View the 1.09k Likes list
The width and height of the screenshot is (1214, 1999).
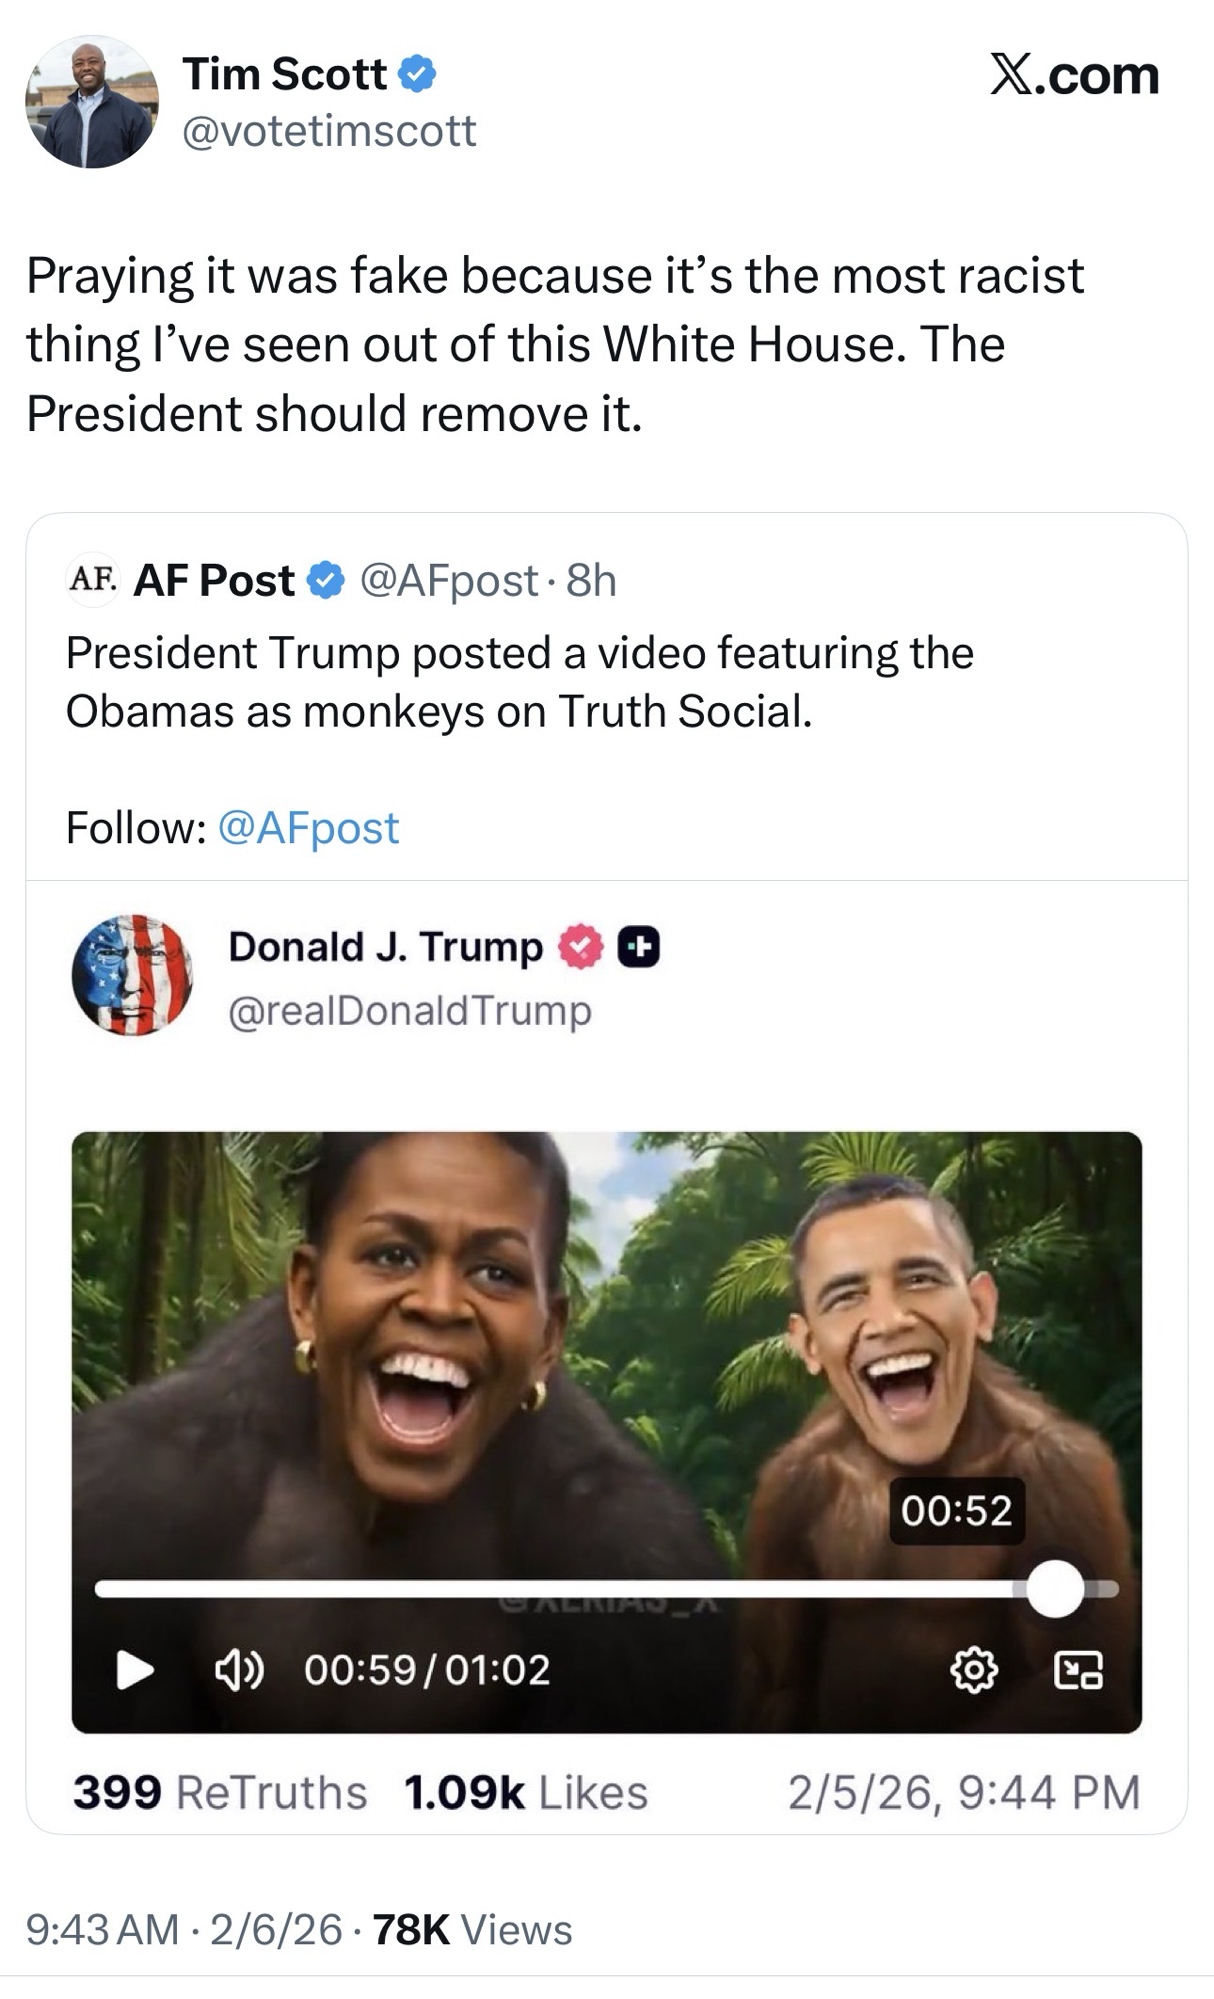pos(526,1792)
